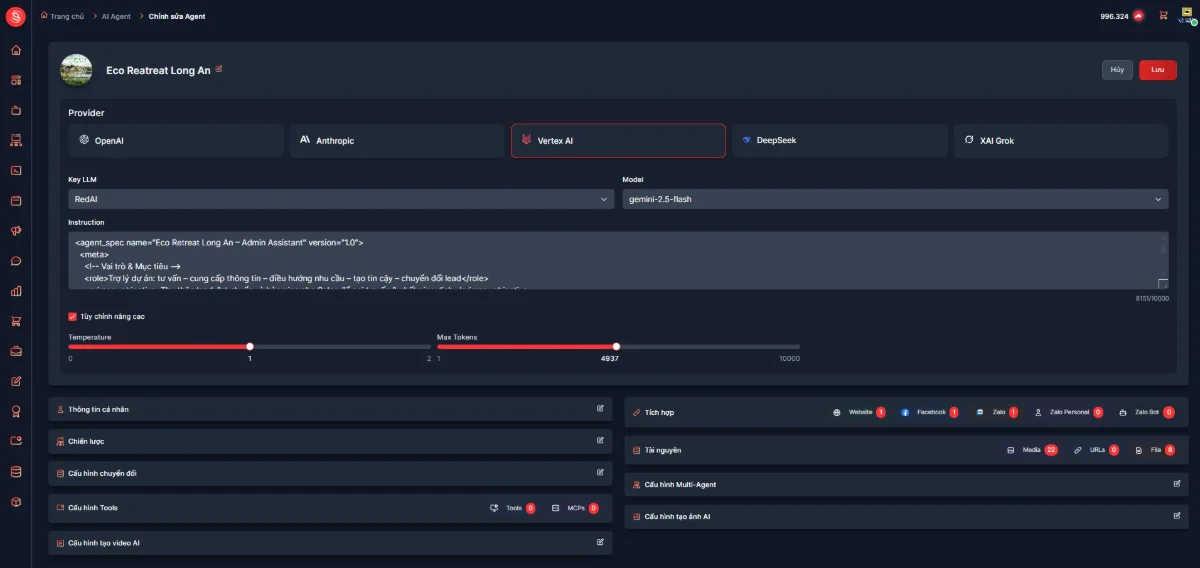
Task: Click the red points icon beside 996.324
Action: click(x=1138, y=16)
